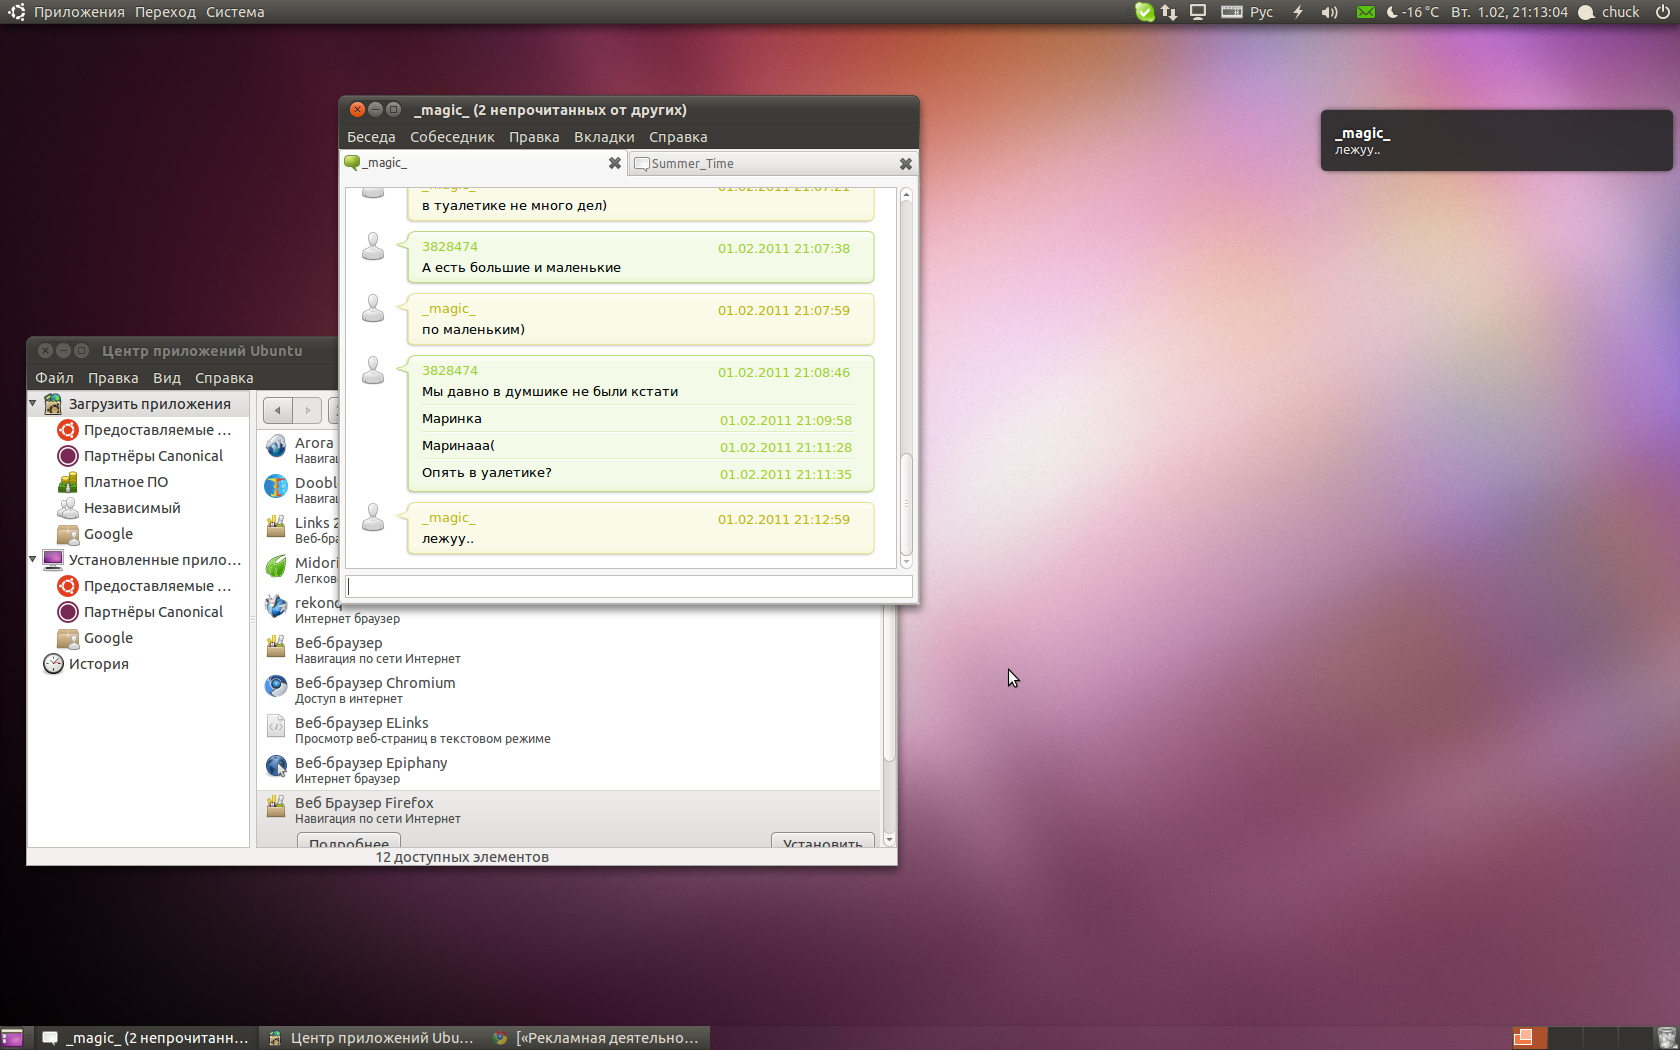The height and width of the screenshot is (1050, 1680).
Task: Click avatar beside 3828474 21:07:38 message
Action: coord(373,247)
